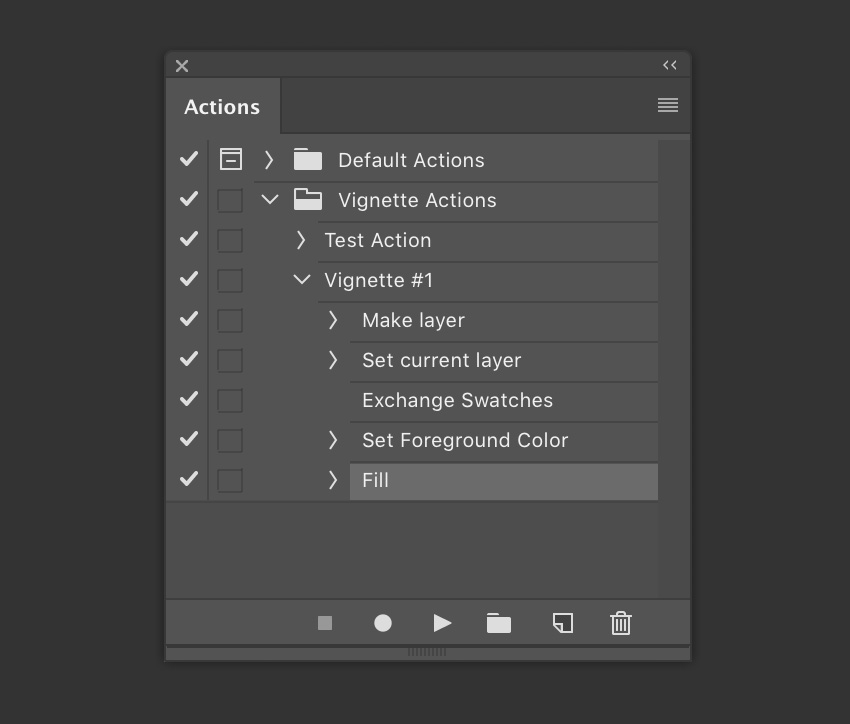Open the Actions panel menu icon
850x724 pixels.
coord(667,105)
